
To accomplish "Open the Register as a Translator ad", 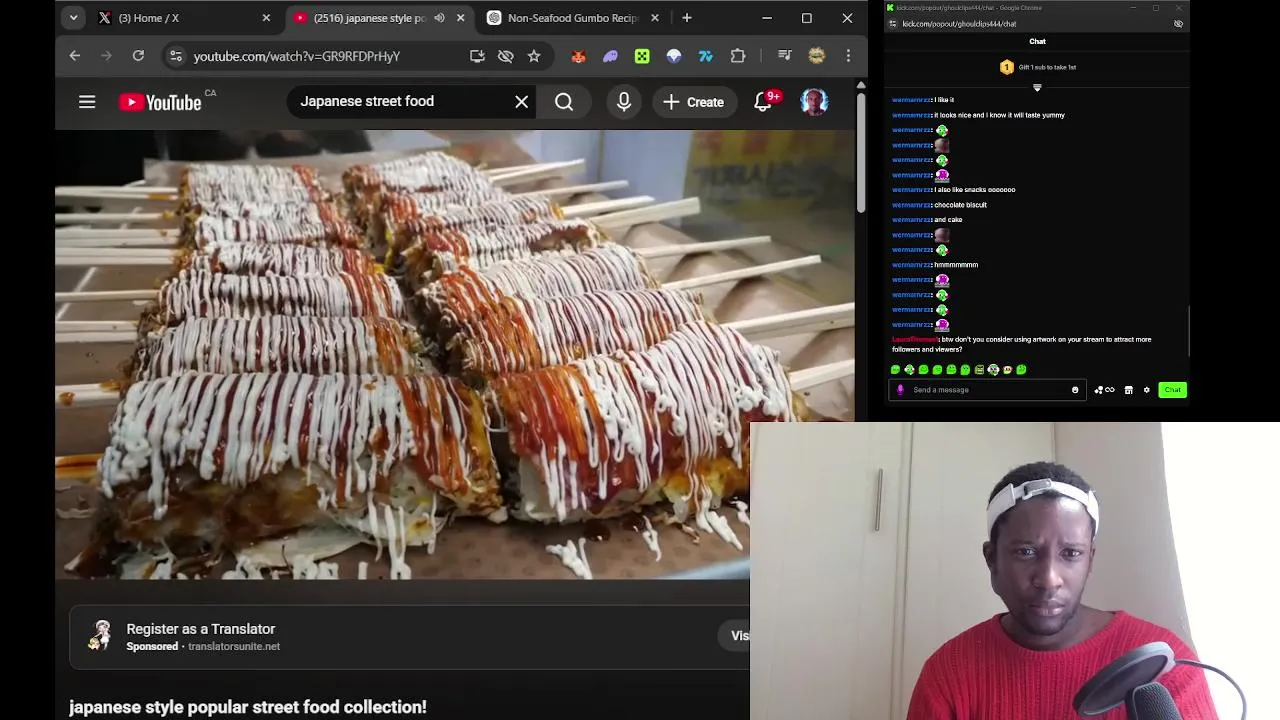I will click(x=201, y=629).
